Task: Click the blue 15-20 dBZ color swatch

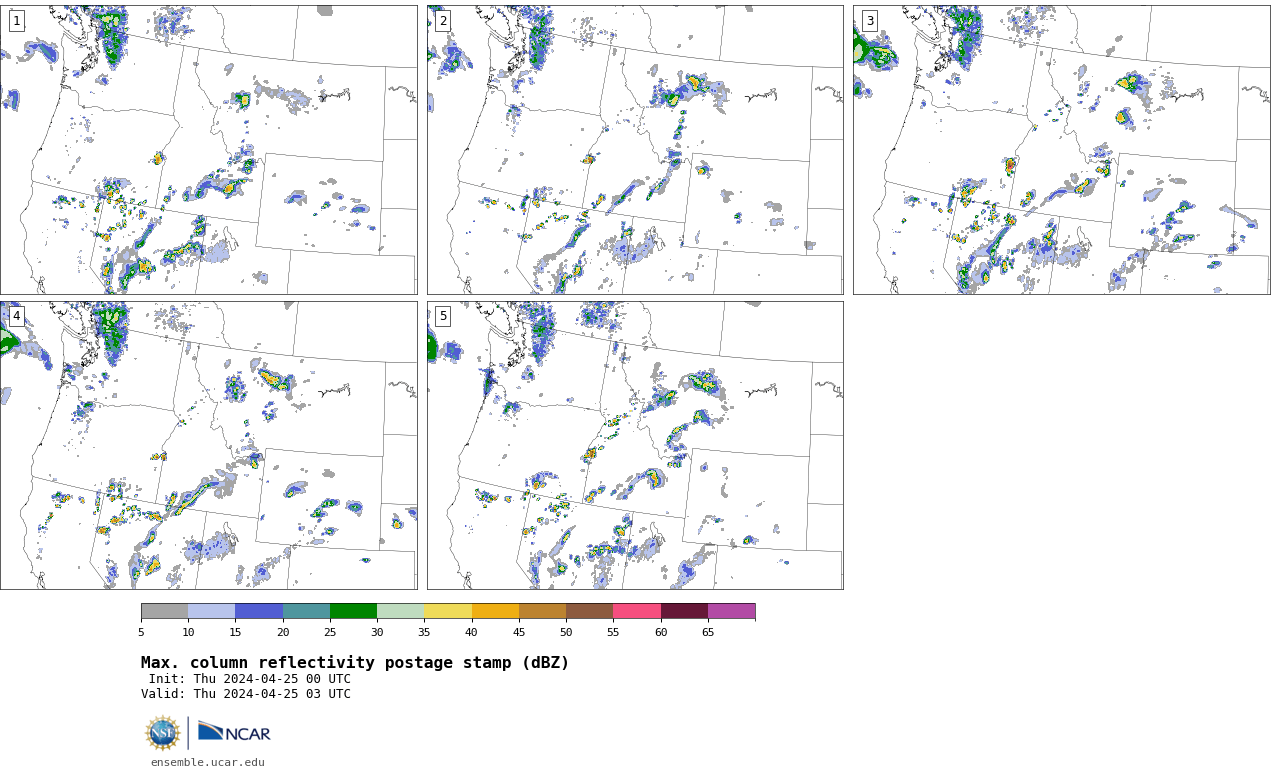Action: pyautogui.click(x=259, y=611)
